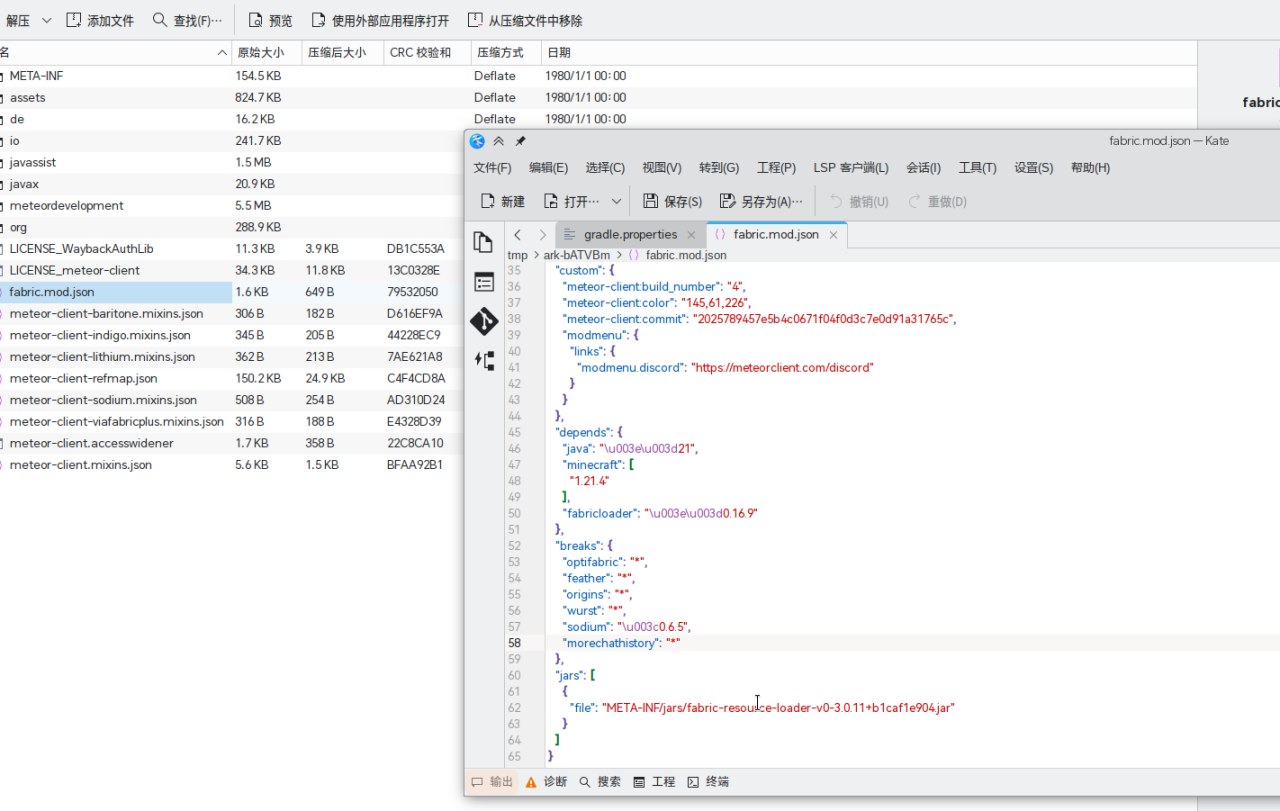
Task: Select meteor-client.accesswidener in the archive list
Action: click(91, 443)
